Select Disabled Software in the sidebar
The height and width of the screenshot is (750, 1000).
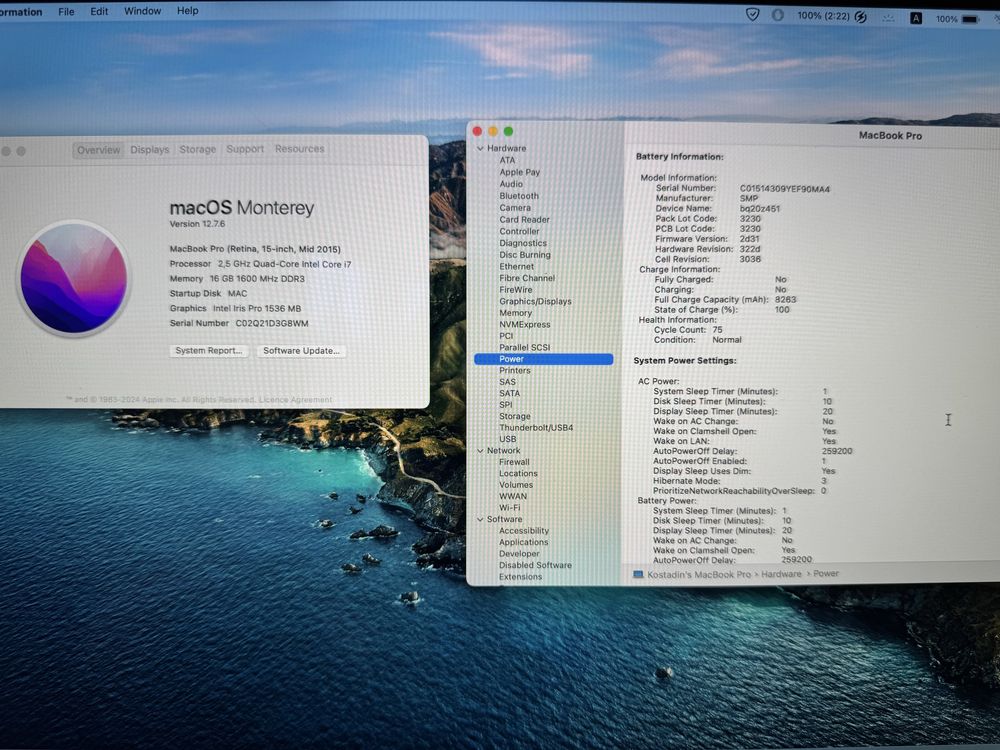(x=535, y=566)
